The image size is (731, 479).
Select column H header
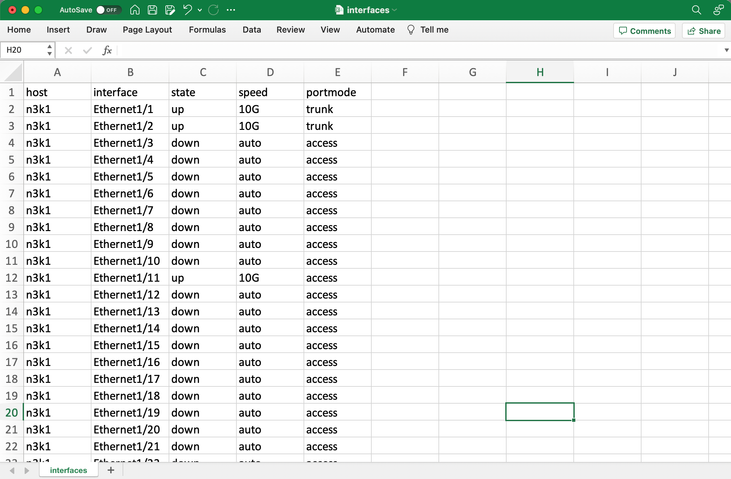point(540,72)
